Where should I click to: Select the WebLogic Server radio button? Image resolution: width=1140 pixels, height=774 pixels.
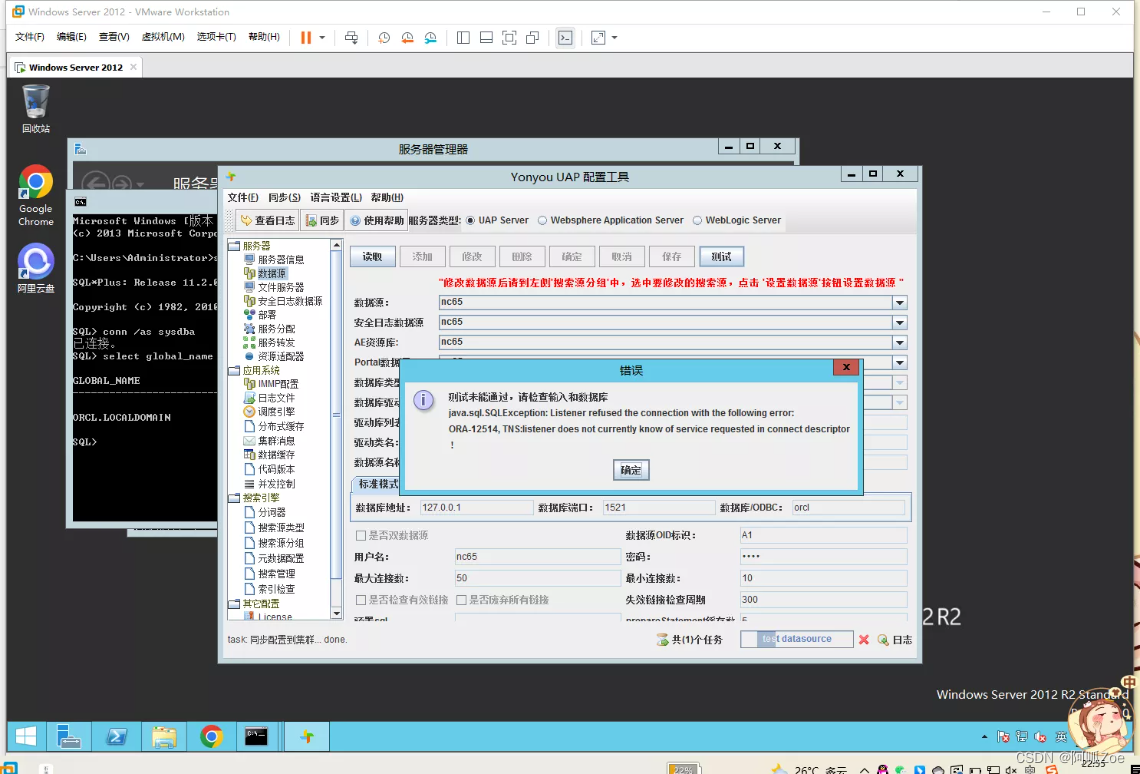697,220
